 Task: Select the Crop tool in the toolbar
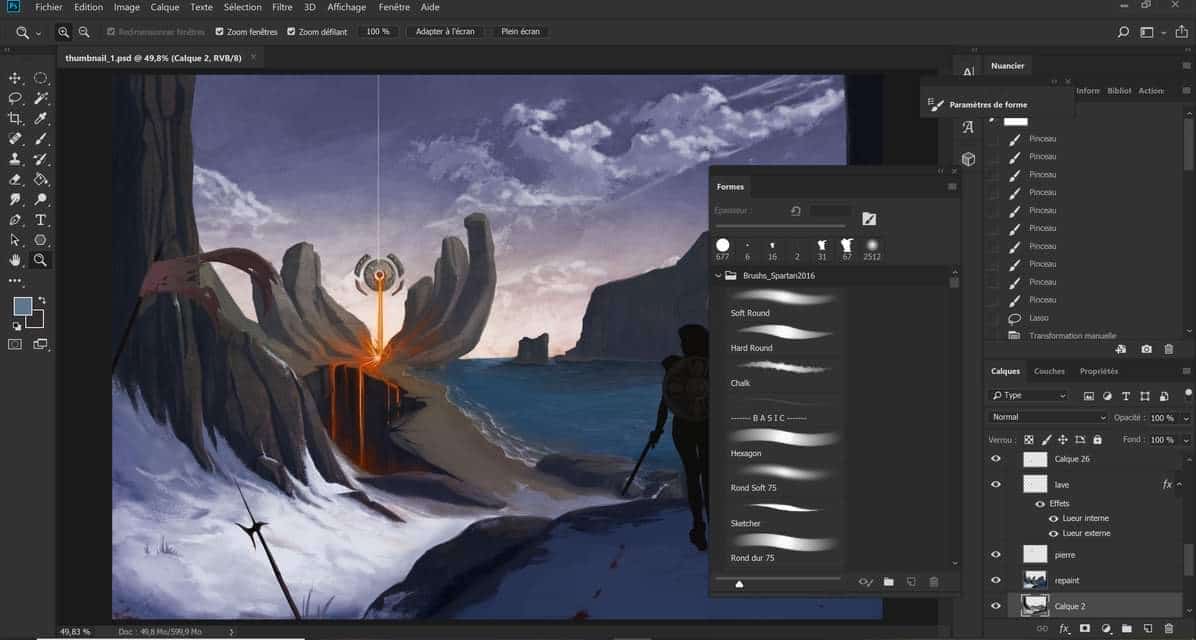coord(15,119)
